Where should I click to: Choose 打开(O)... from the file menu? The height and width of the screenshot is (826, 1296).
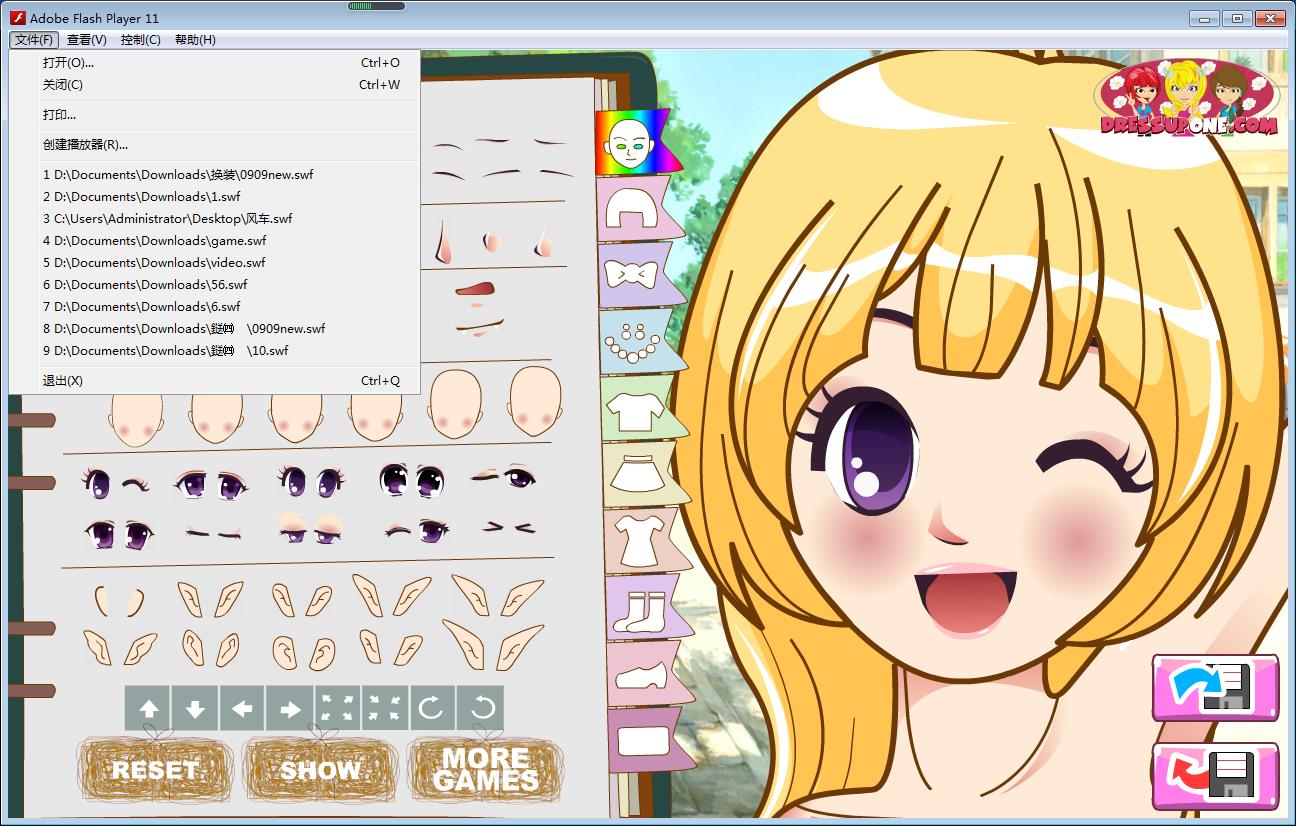pos(69,62)
